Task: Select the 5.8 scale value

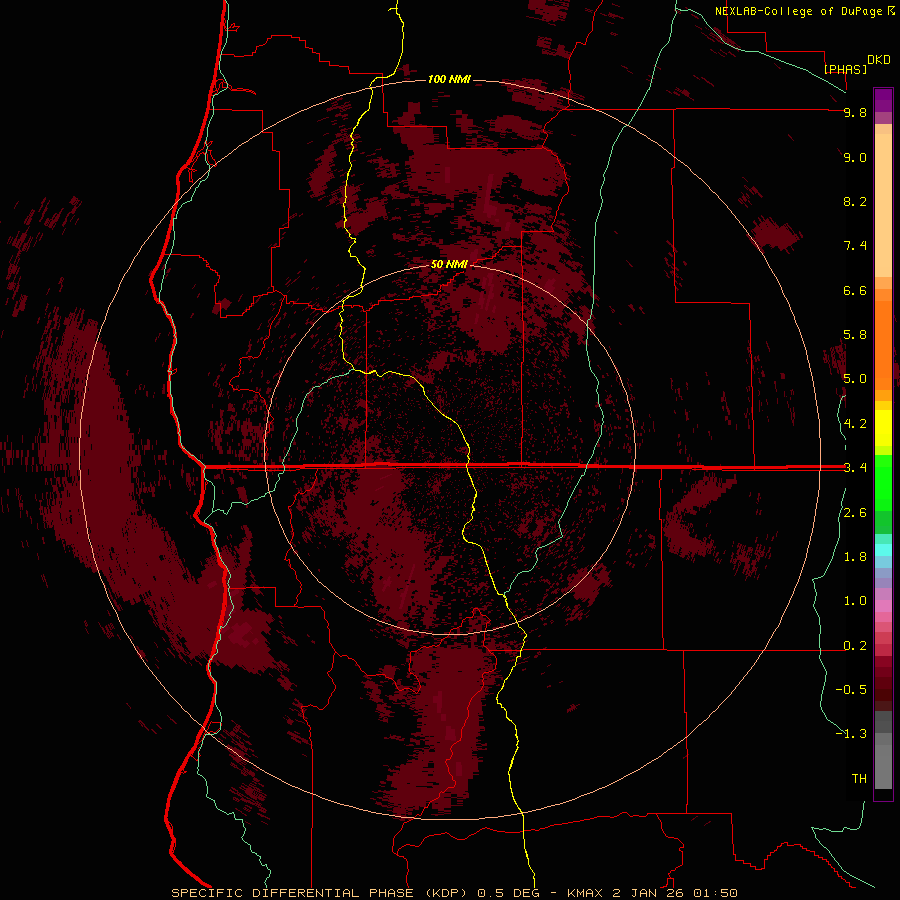Action: pos(855,335)
